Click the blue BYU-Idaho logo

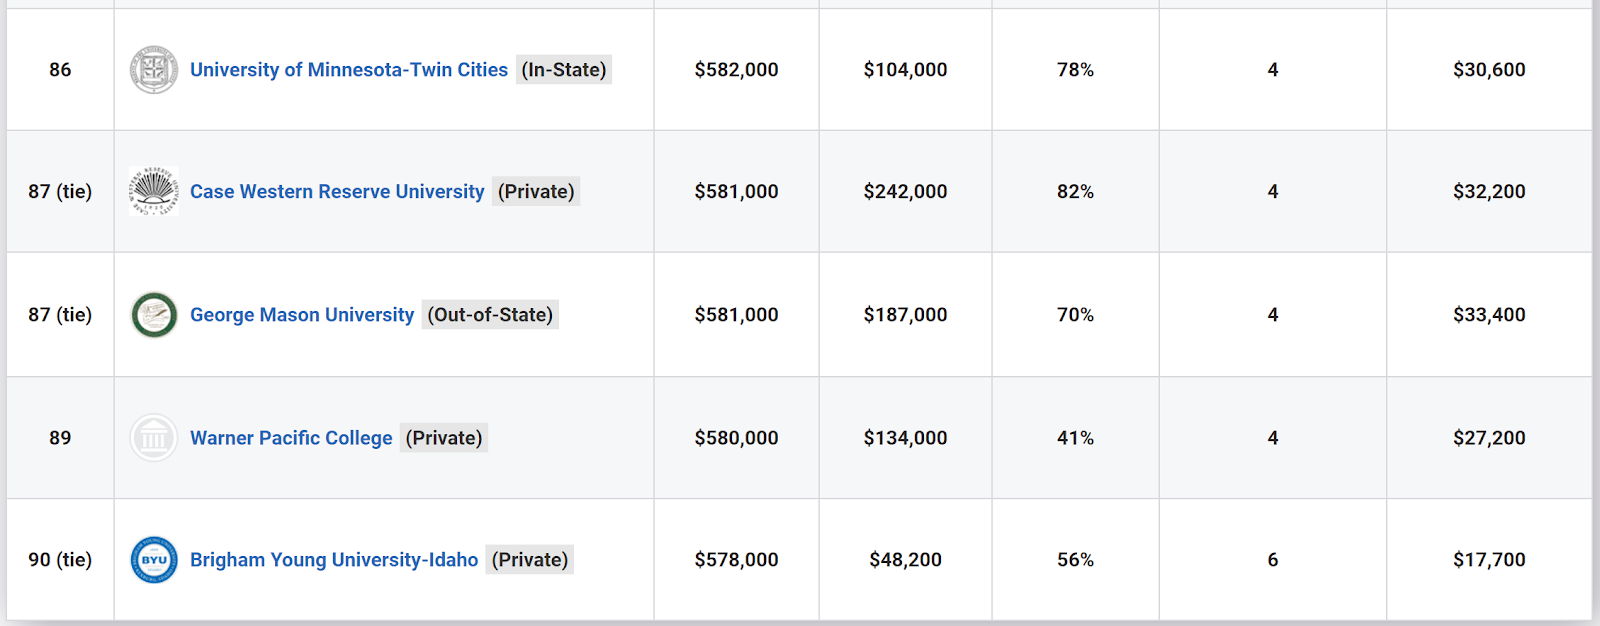(x=154, y=560)
